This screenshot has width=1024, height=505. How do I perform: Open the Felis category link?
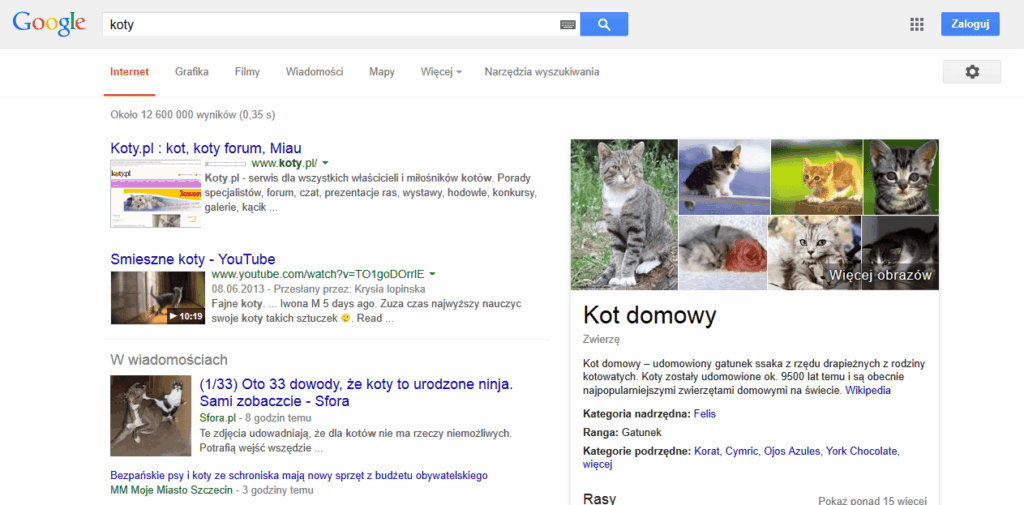[705, 414]
